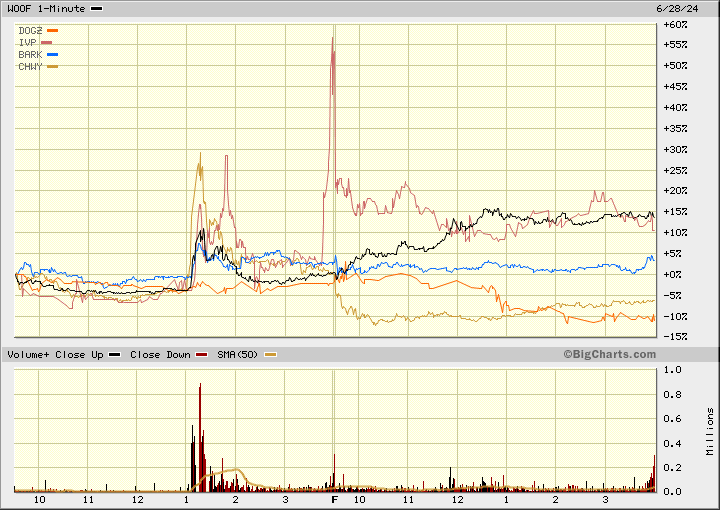This screenshot has height=510, width=720.
Task: Click the +20% axis label
Action: pyautogui.click(x=675, y=191)
